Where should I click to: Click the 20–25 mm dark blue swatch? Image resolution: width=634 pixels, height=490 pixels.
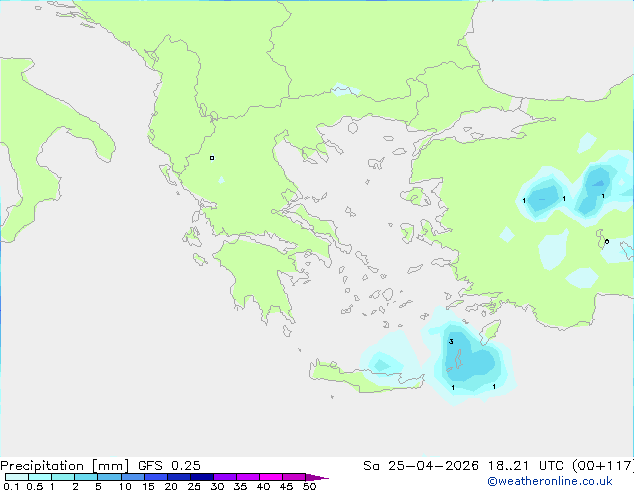pyautogui.click(x=179, y=477)
